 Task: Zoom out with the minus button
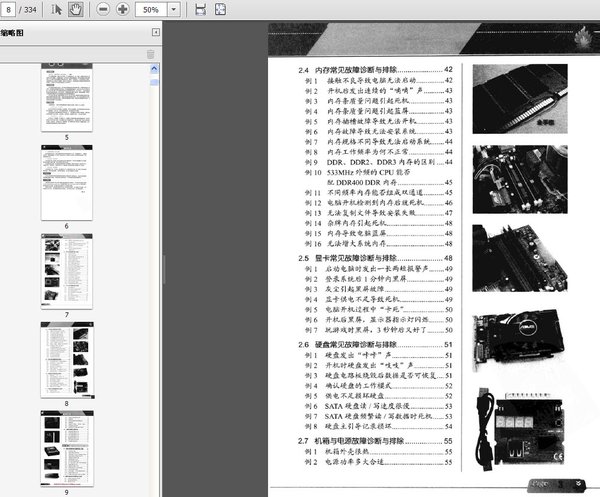pos(103,9)
